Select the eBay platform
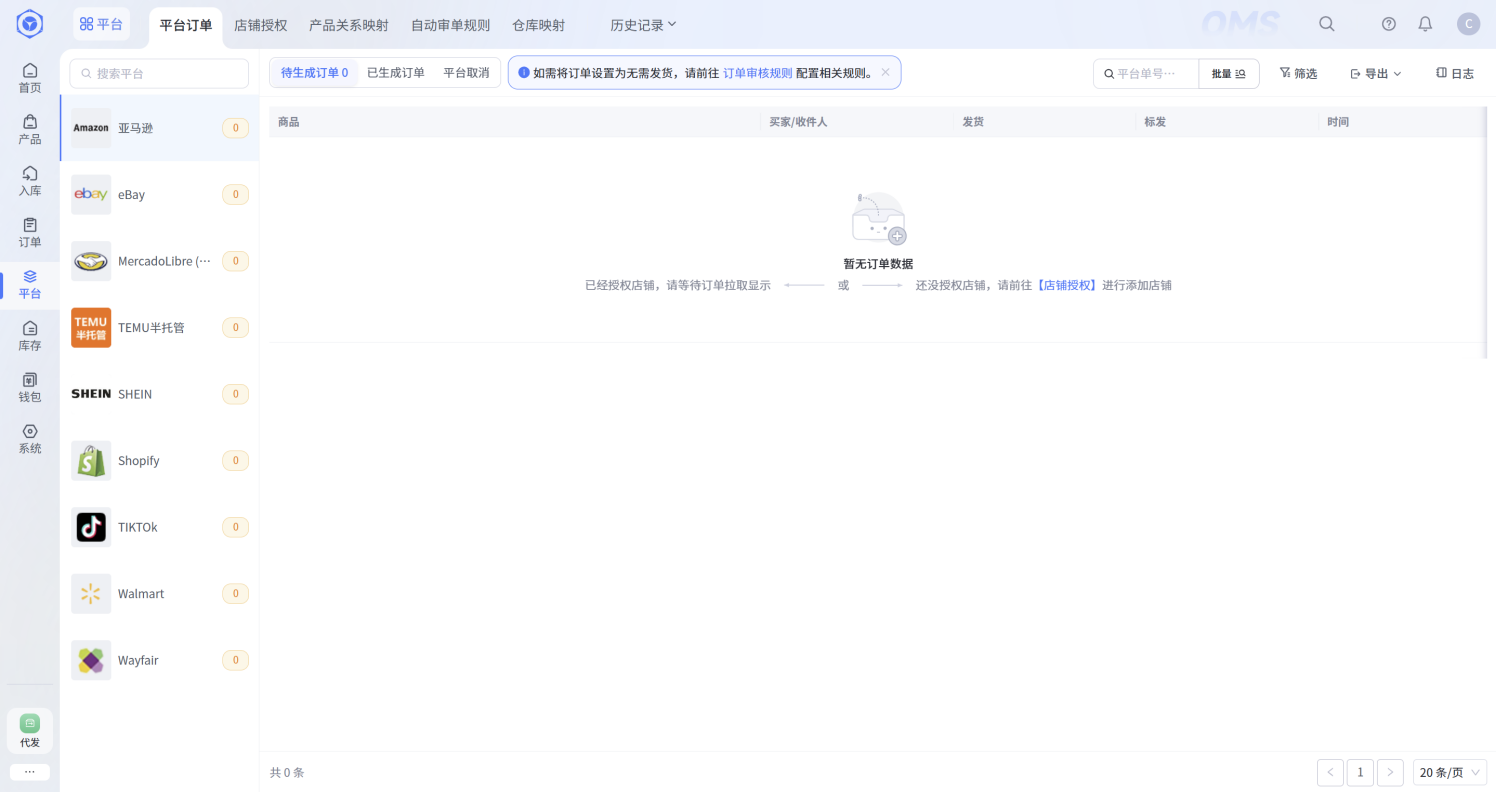1496x792 pixels. 160,194
